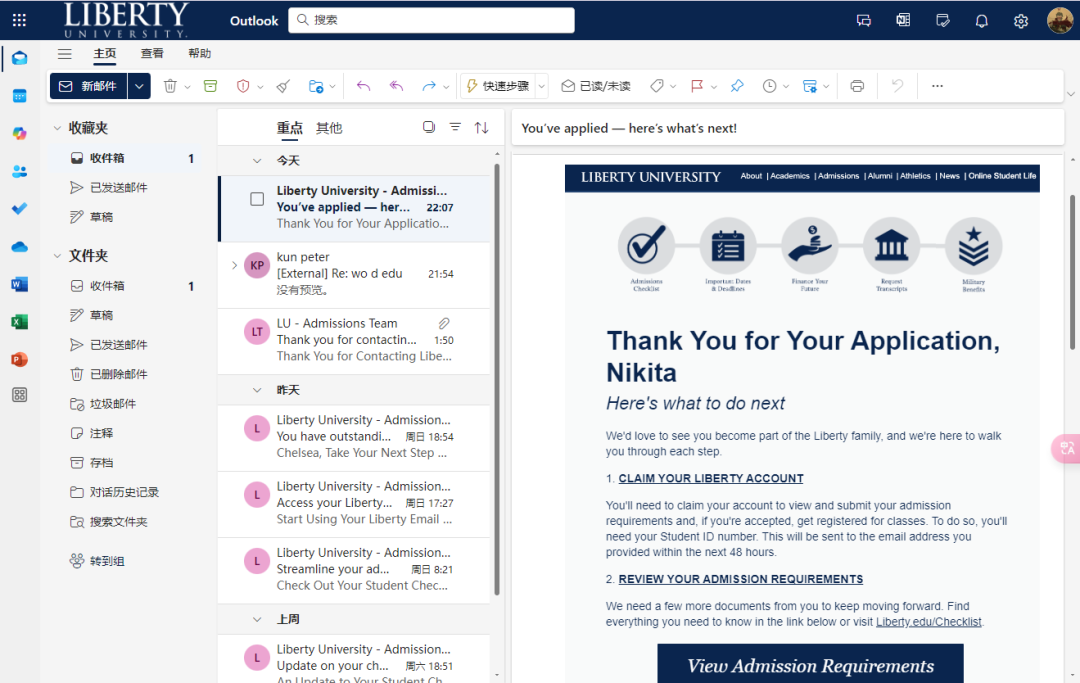
Task: Click the Quick steps button
Action: click(x=498, y=86)
